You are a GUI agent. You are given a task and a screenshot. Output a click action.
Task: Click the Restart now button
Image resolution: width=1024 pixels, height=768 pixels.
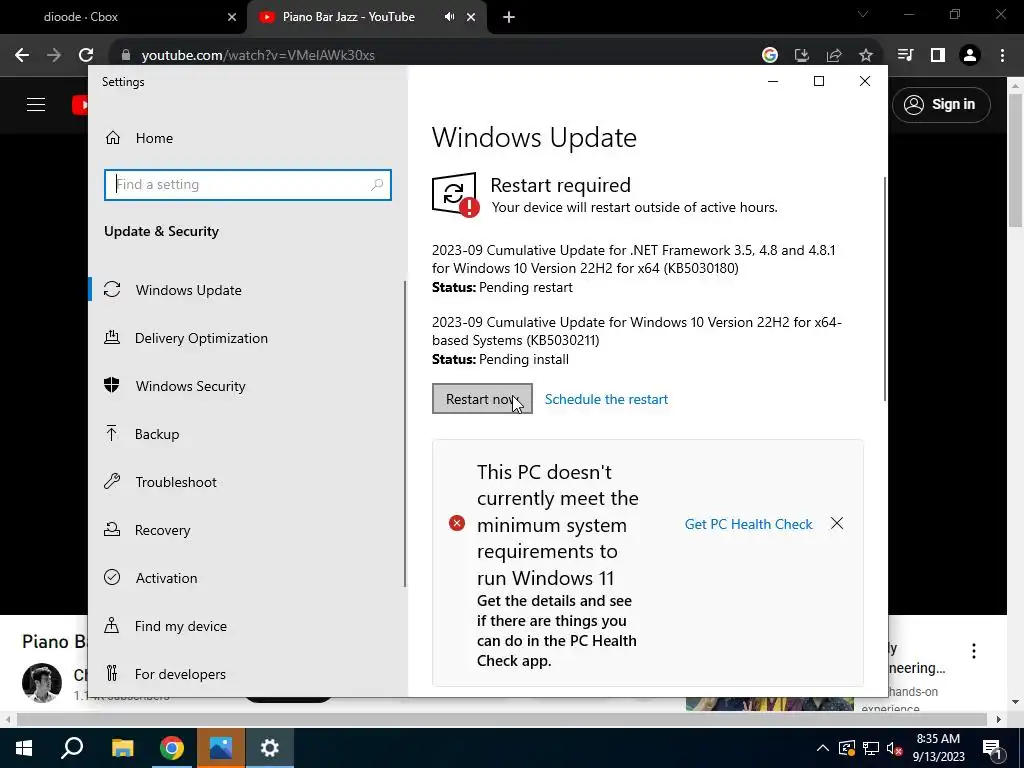[x=482, y=398]
